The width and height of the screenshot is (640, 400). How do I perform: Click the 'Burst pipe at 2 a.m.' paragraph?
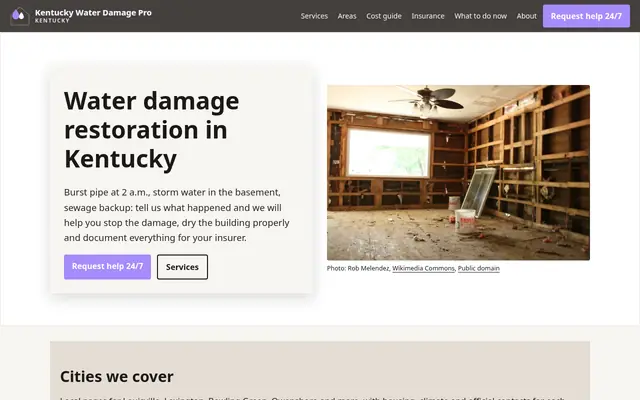[177, 215]
